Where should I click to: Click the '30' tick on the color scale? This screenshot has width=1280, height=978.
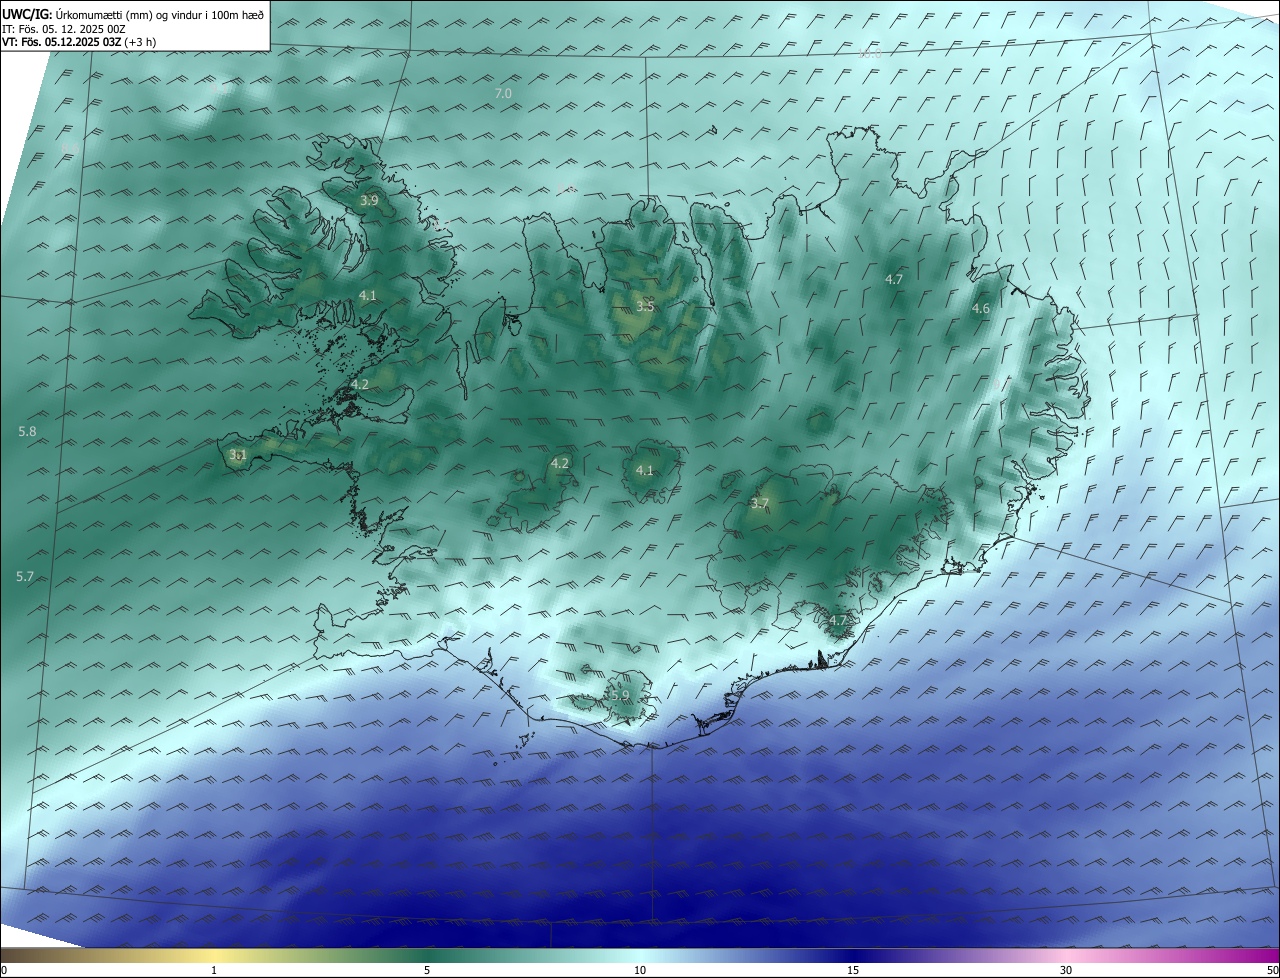pos(1066,970)
